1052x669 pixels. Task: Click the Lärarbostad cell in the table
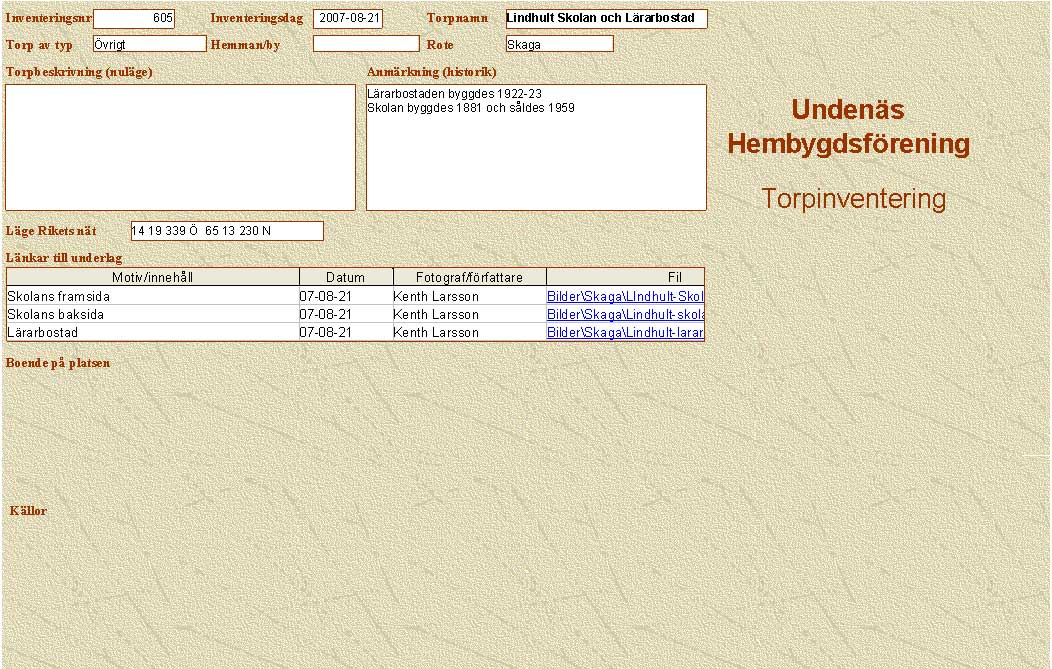coord(153,332)
